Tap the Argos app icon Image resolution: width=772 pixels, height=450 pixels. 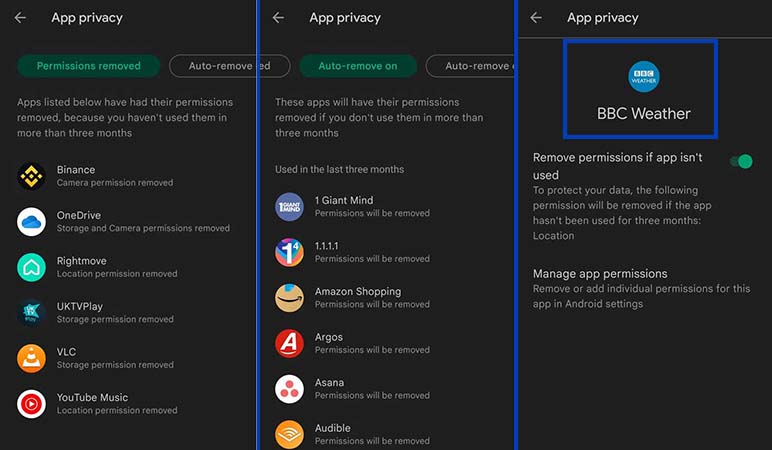290,343
